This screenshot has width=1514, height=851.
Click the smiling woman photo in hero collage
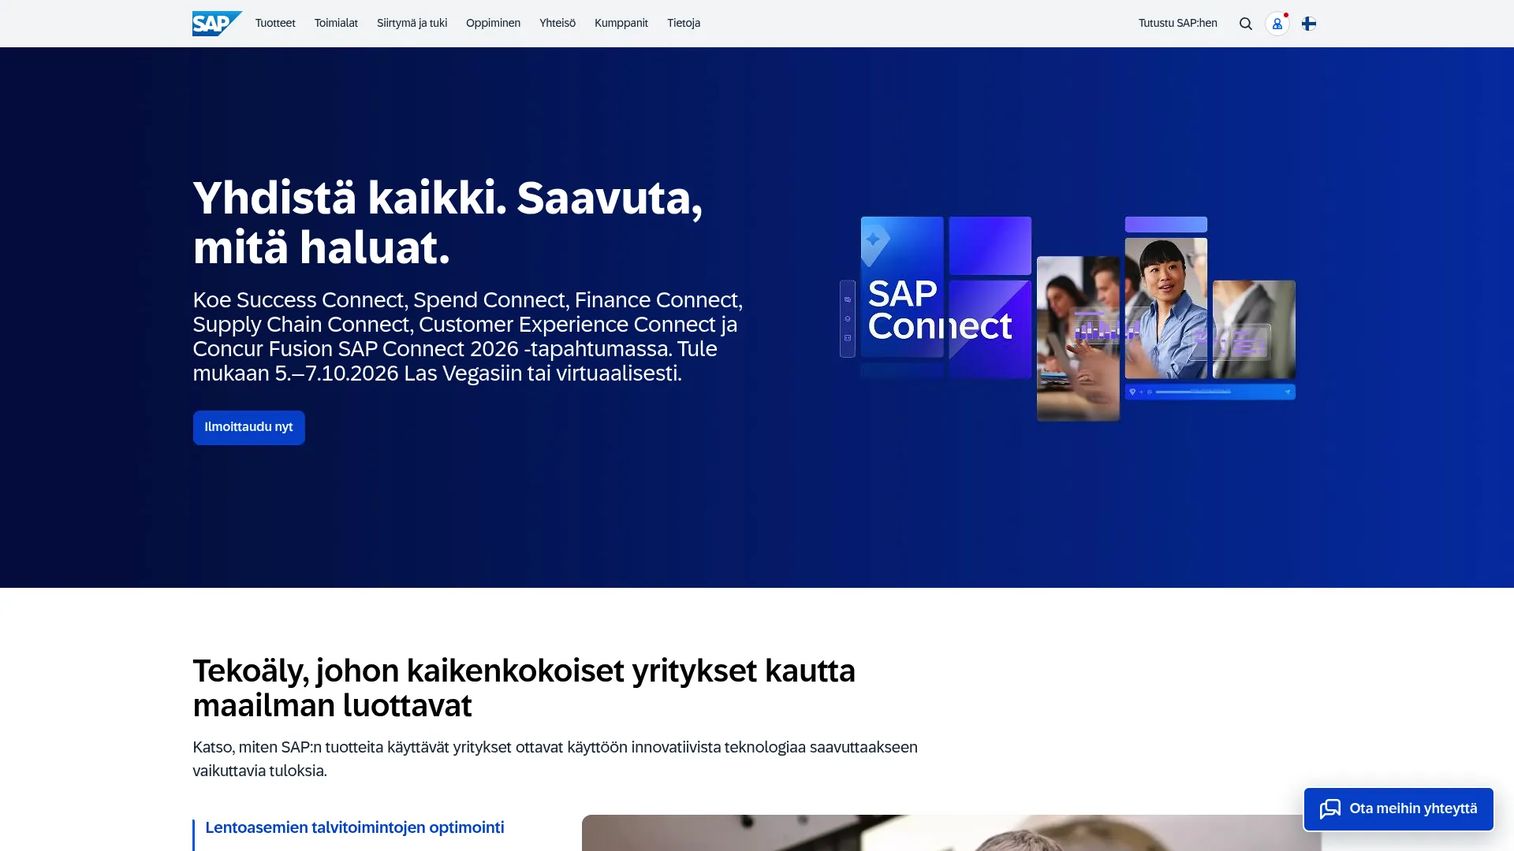click(1166, 308)
